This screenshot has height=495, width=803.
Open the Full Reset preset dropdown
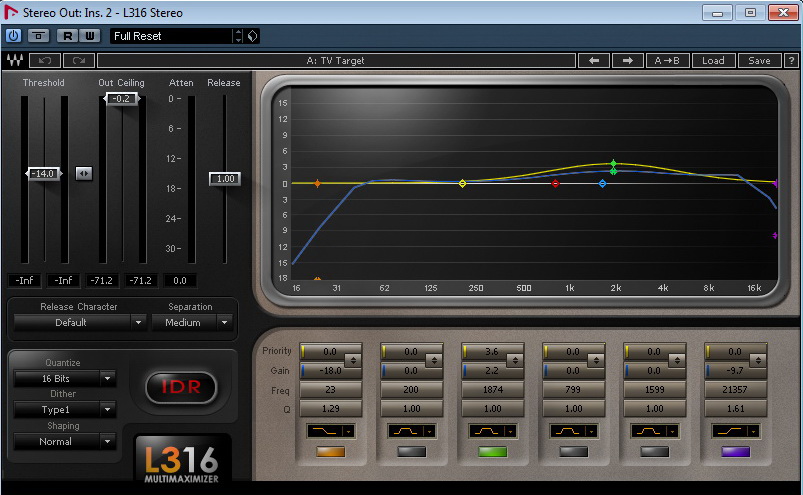pyautogui.click(x=171, y=36)
